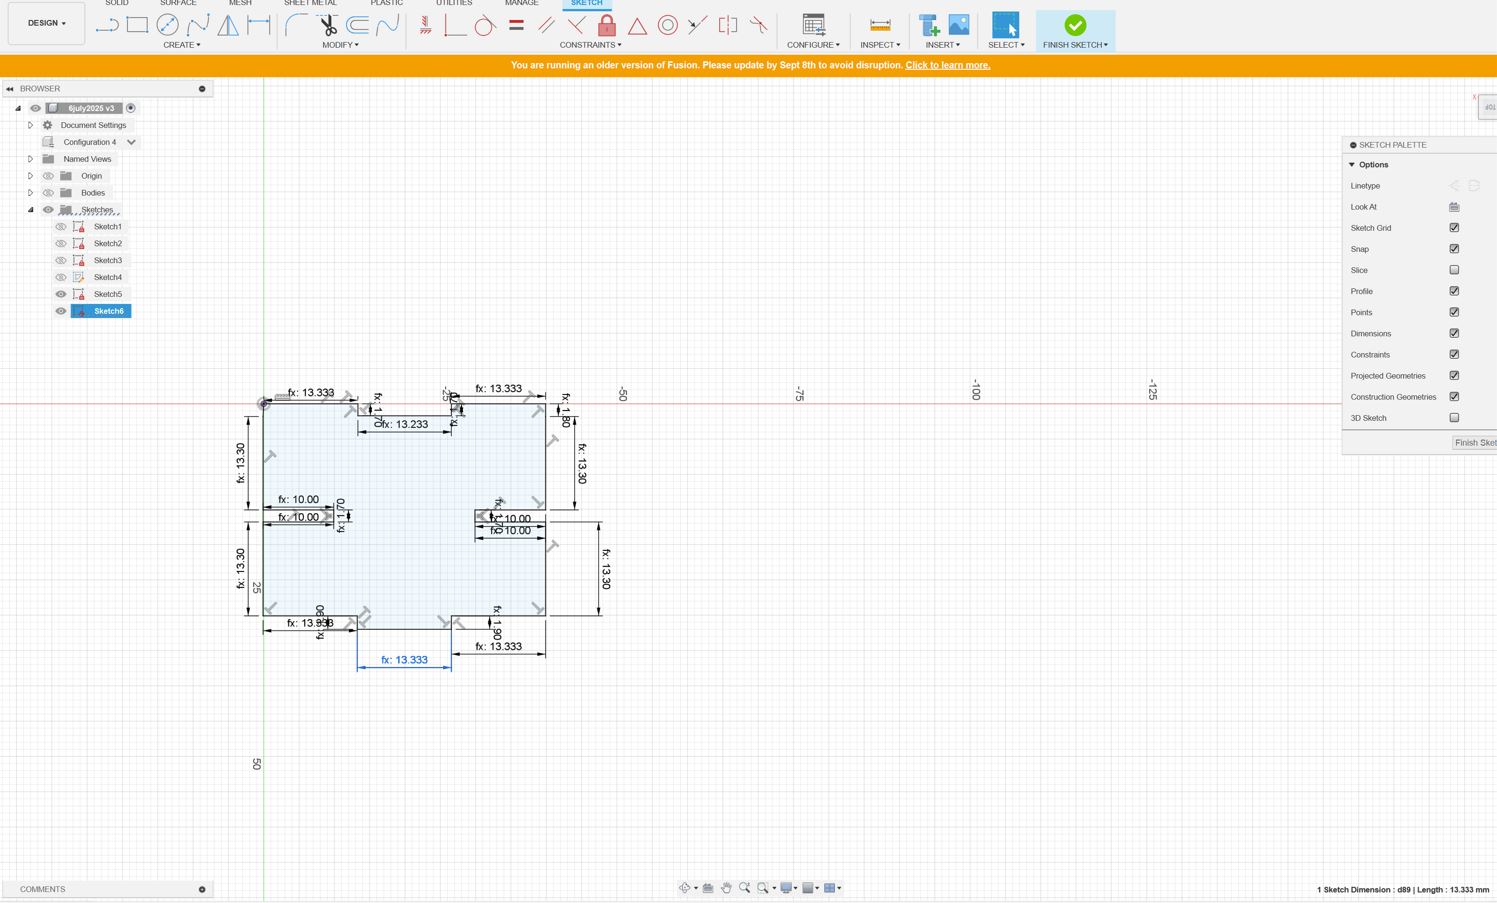Click the Configure table icon
This screenshot has height=903, width=1497.
[x=814, y=25]
